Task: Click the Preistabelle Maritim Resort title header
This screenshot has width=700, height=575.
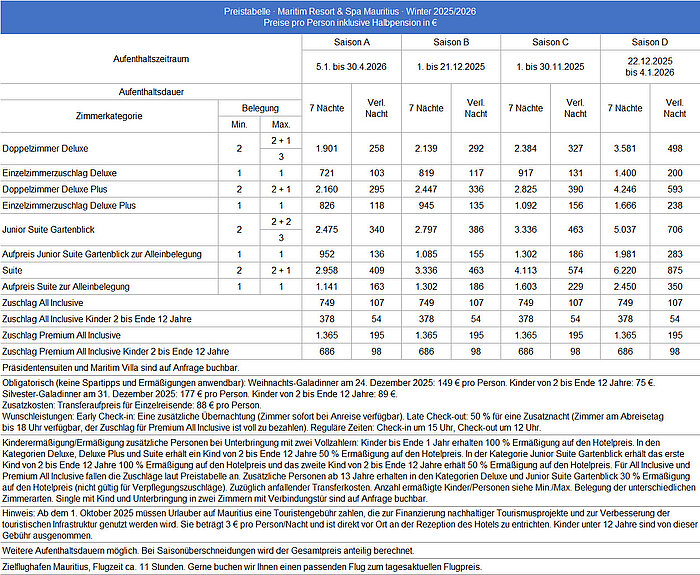Action: click(350, 17)
